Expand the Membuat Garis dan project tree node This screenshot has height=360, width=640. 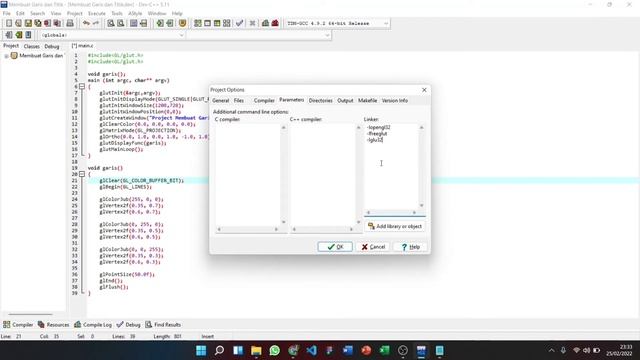[x=6, y=56]
